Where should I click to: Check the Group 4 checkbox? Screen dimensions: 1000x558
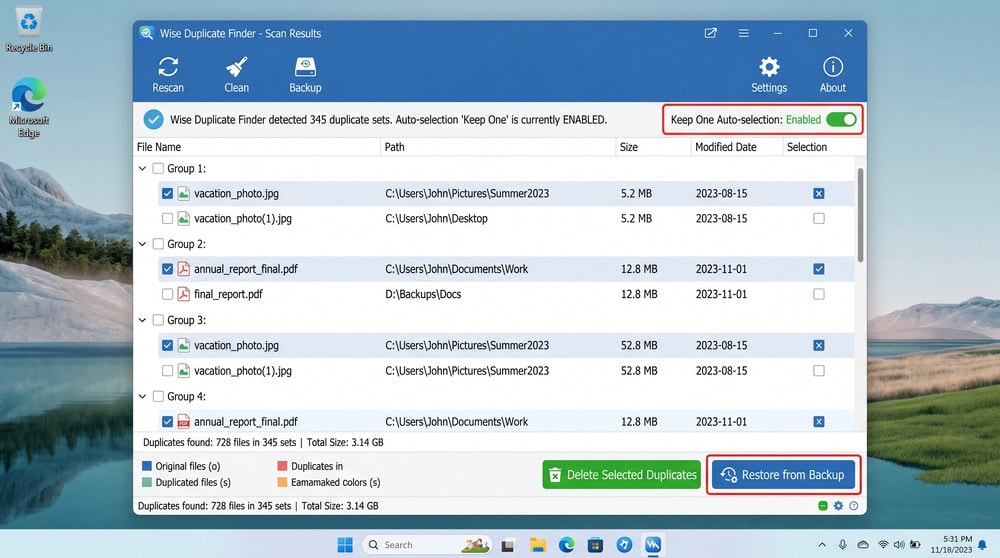[x=158, y=397]
